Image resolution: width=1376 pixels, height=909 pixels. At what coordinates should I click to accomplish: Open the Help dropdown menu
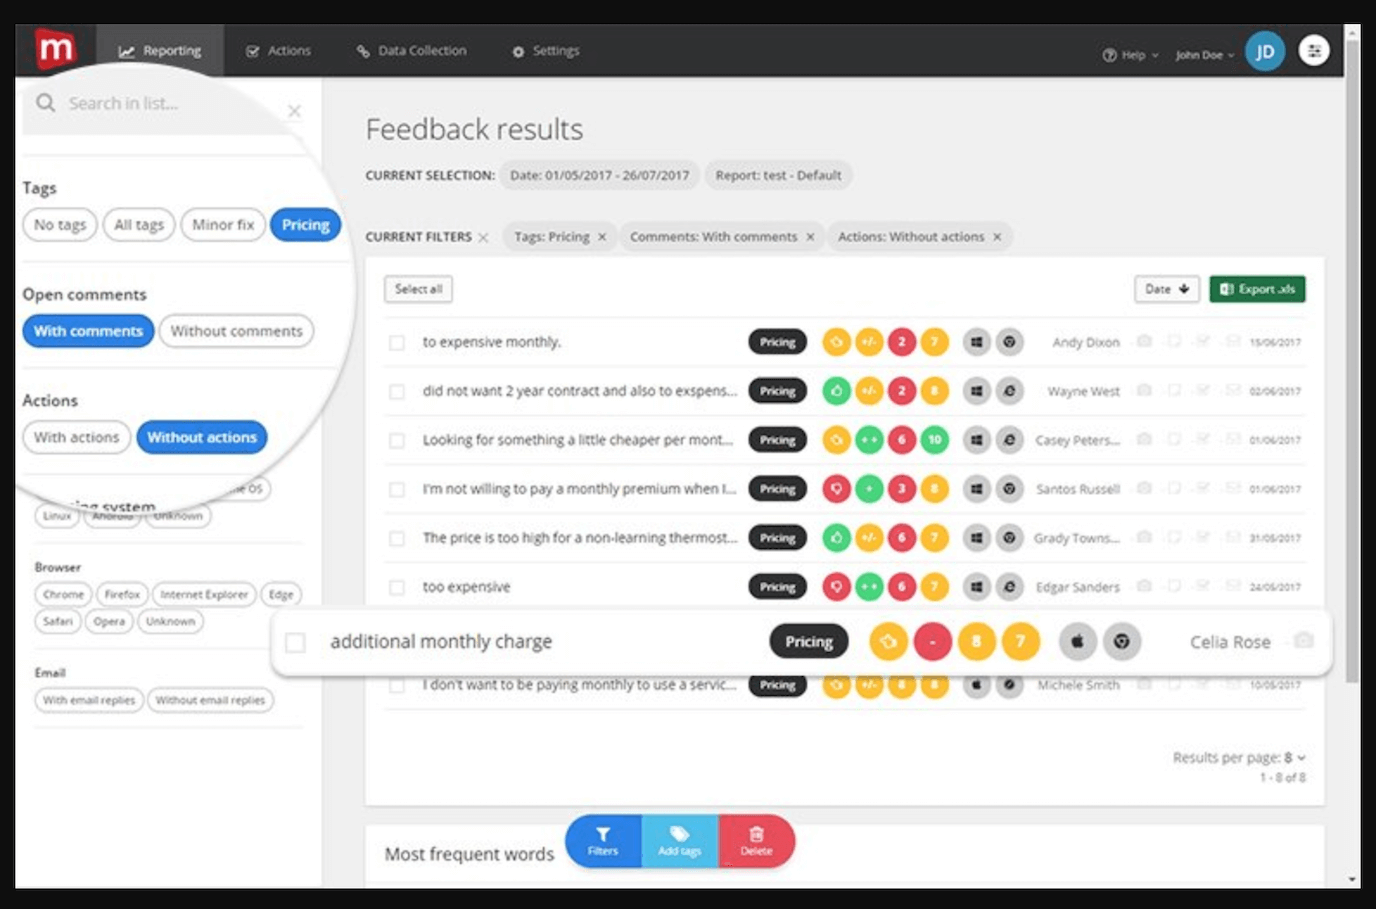[x=1131, y=55]
